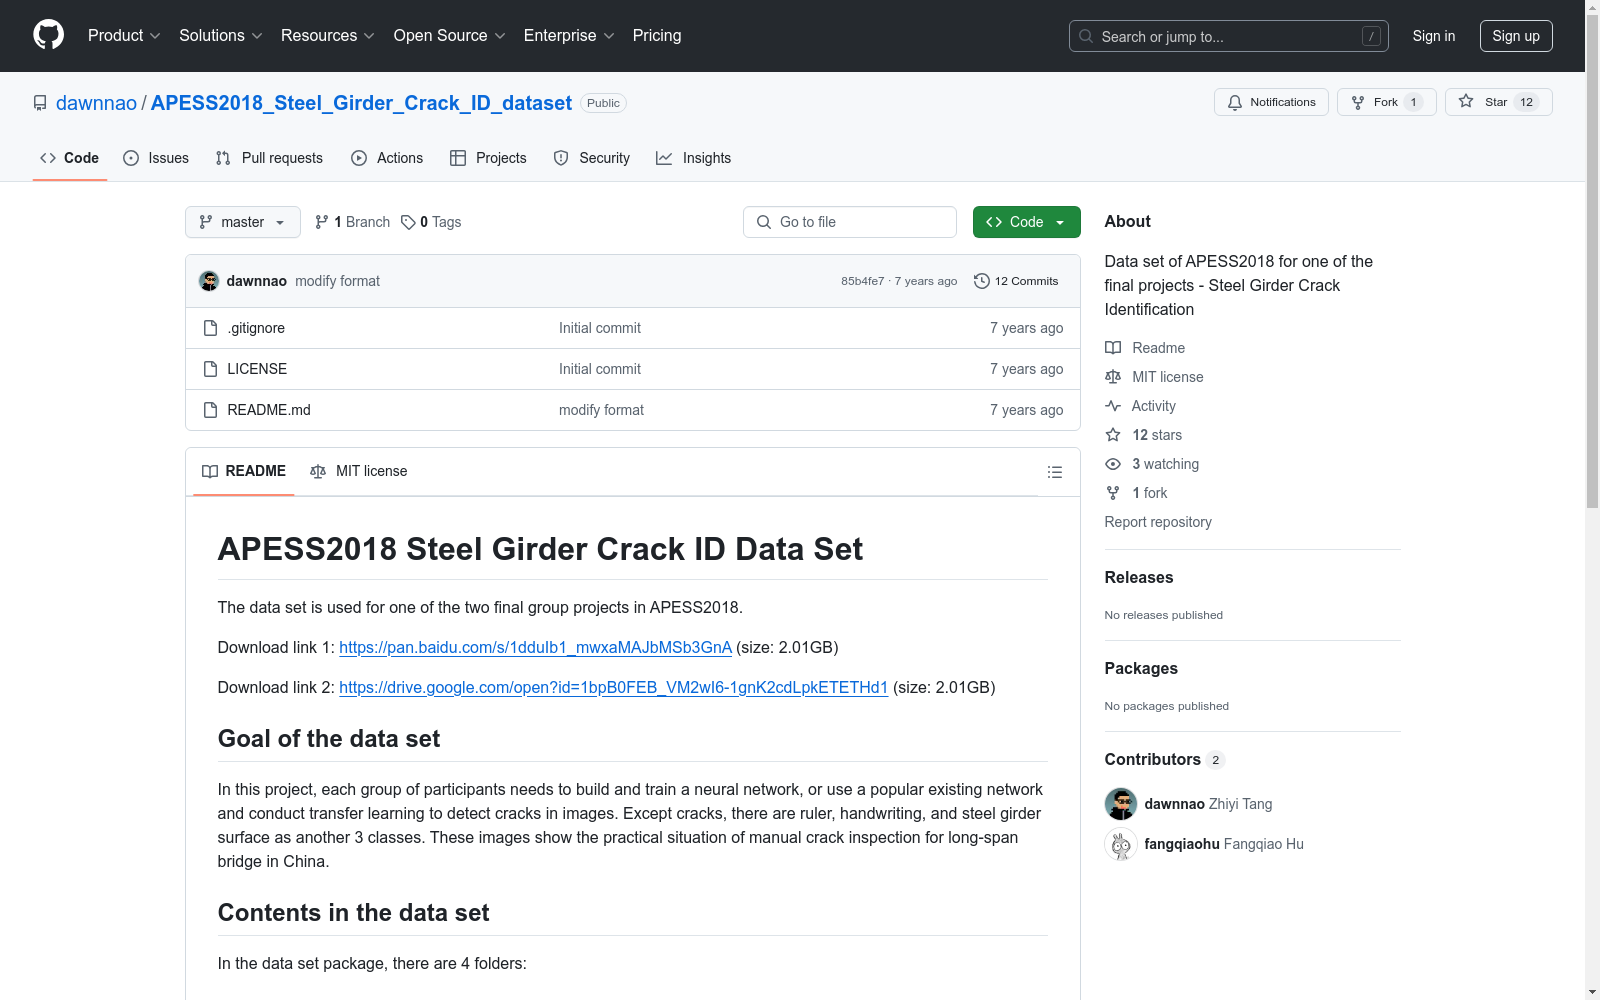Open the GitHub homepage logo

[x=48, y=35]
